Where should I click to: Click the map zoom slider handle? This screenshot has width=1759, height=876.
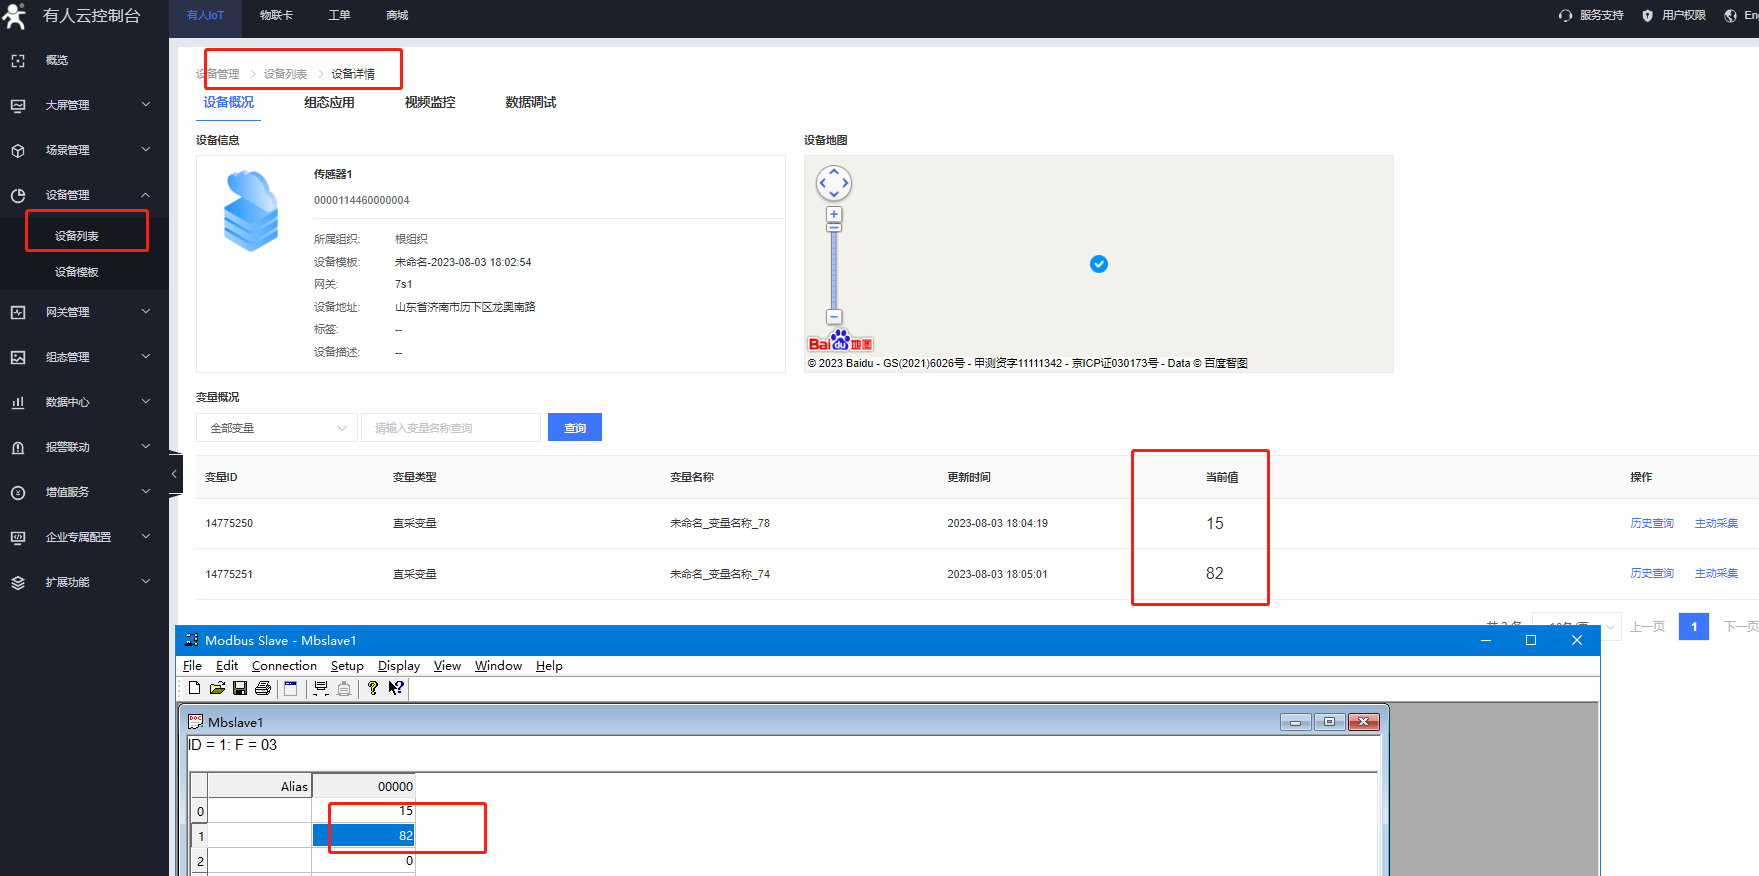click(834, 228)
